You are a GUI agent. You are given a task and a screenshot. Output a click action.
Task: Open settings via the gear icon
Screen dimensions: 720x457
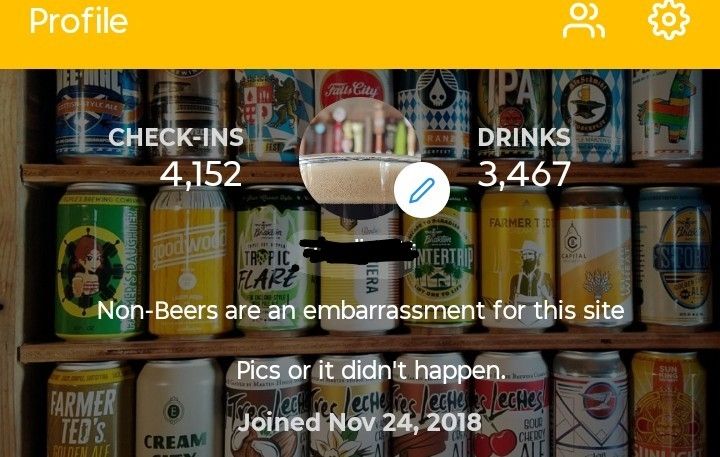669,20
